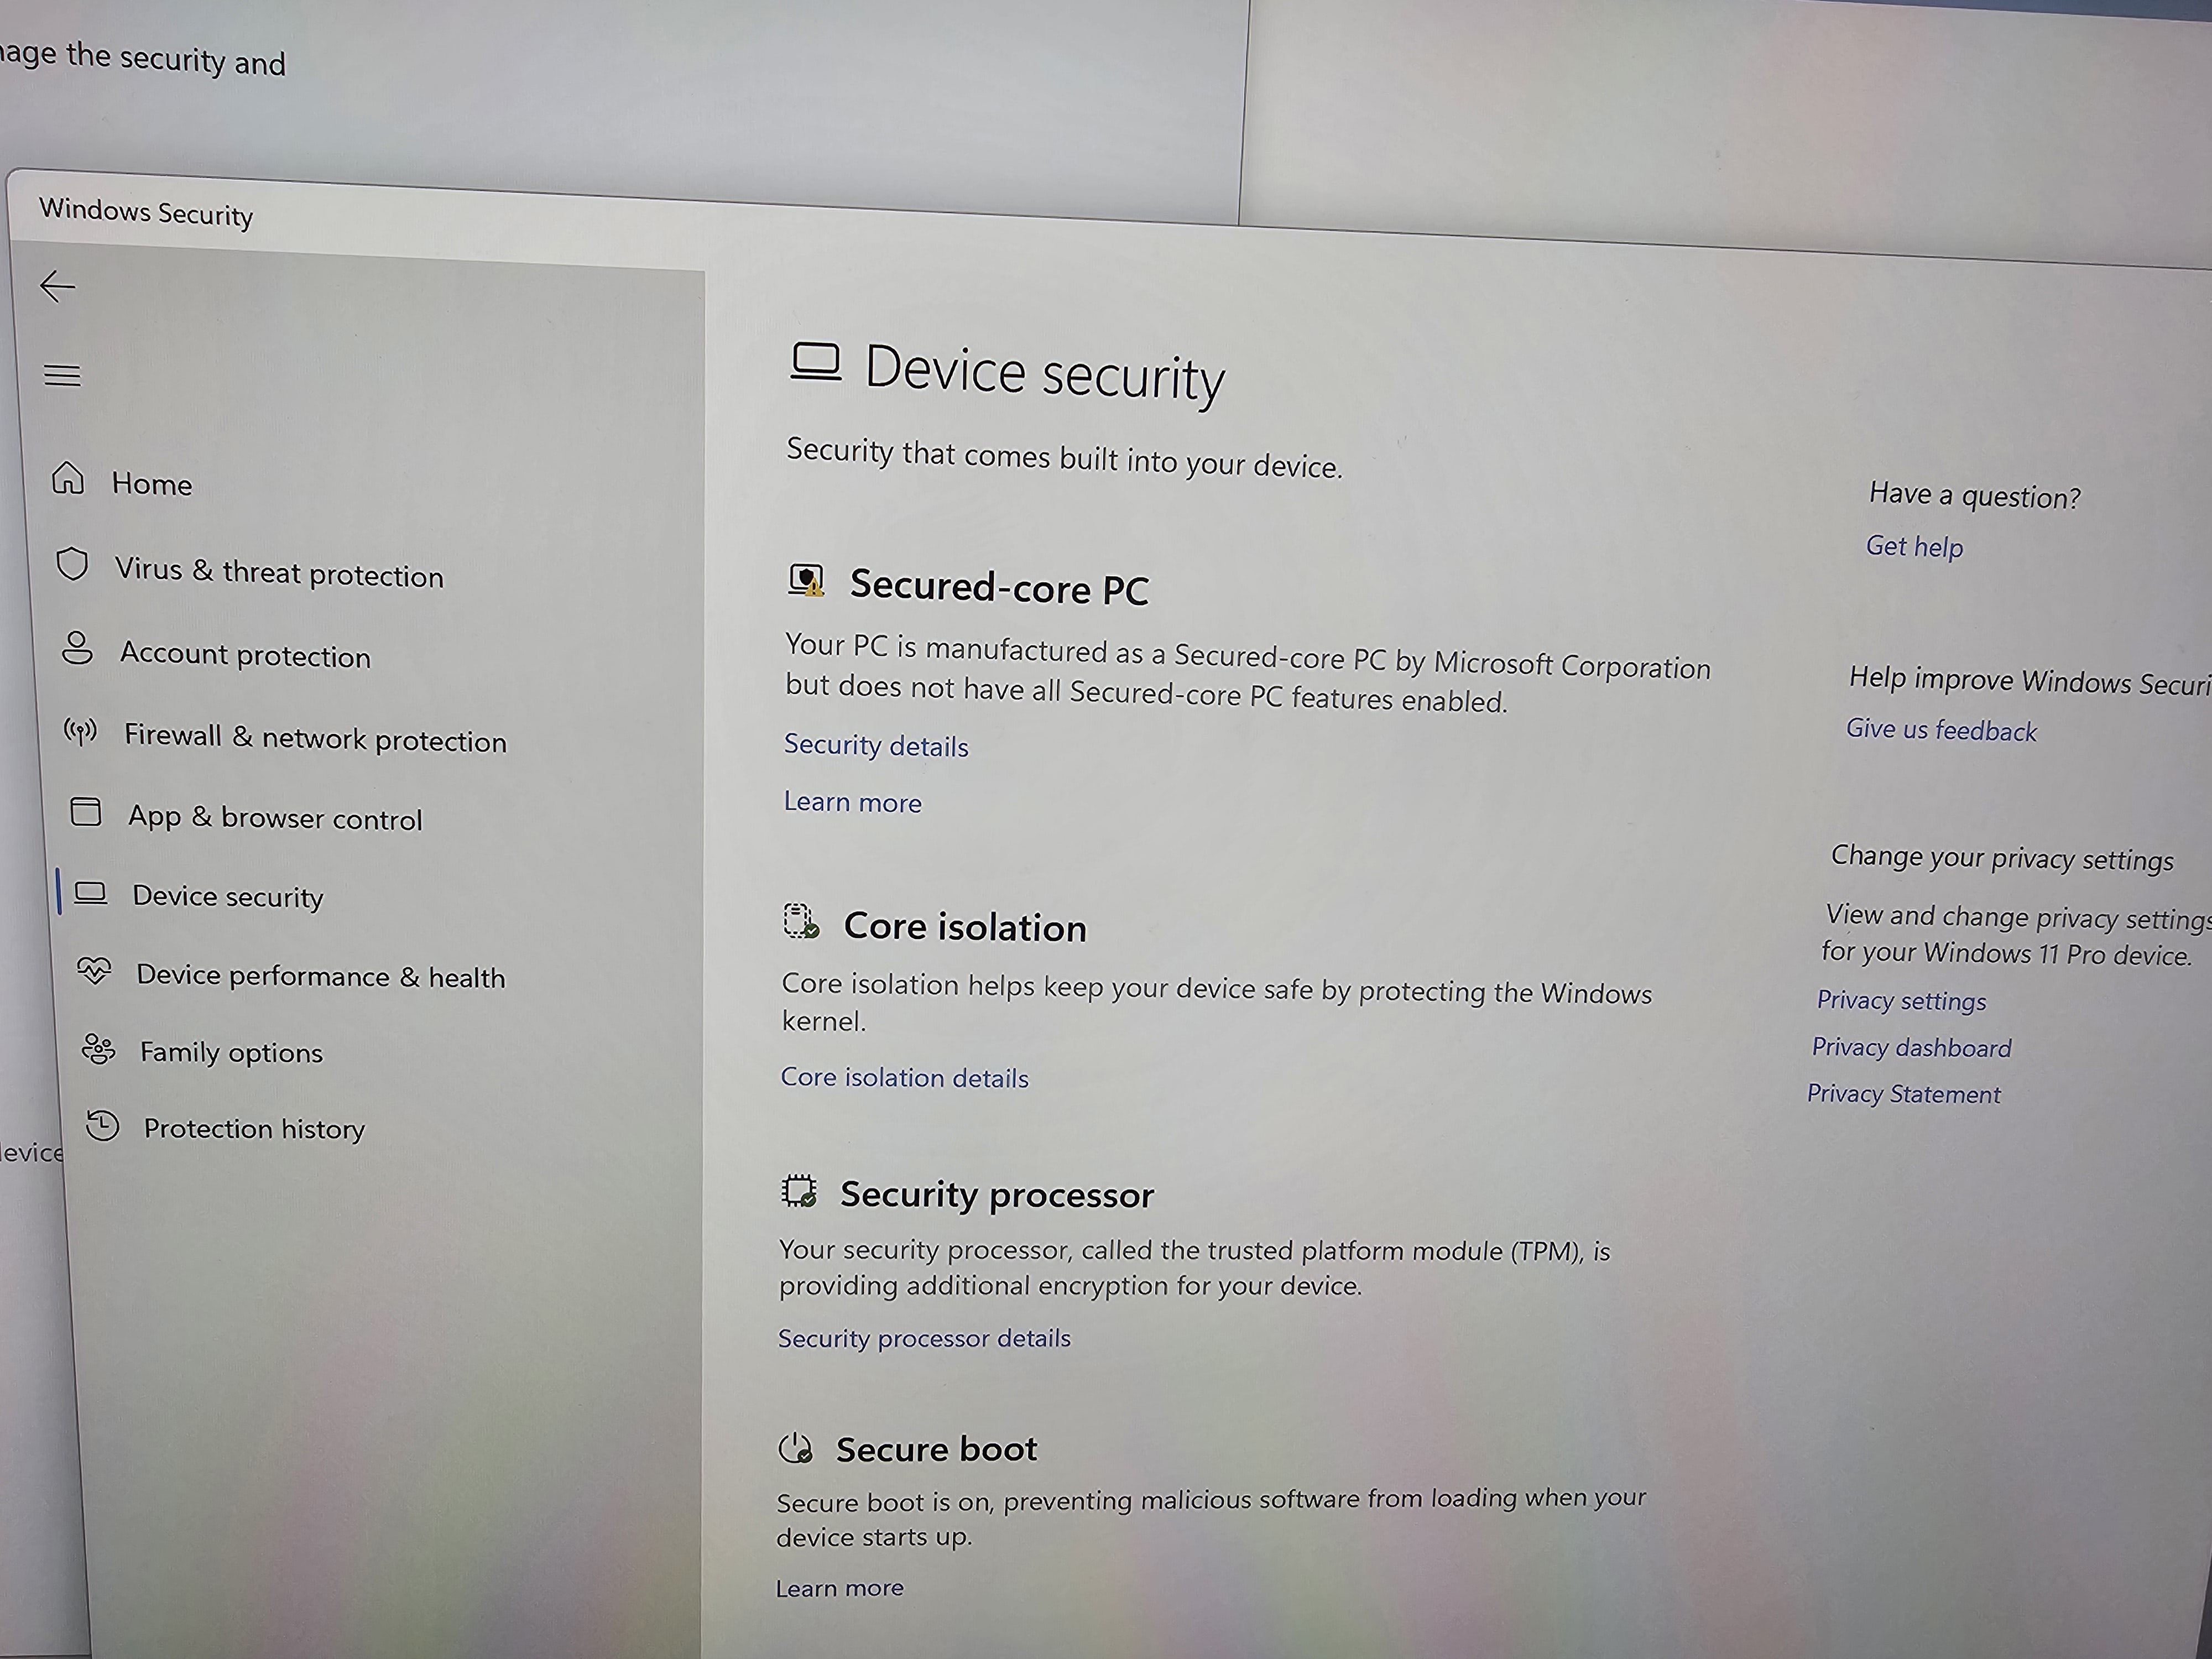Open Security details link
The width and height of the screenshot is (2212, 1659).
[876, 745]
